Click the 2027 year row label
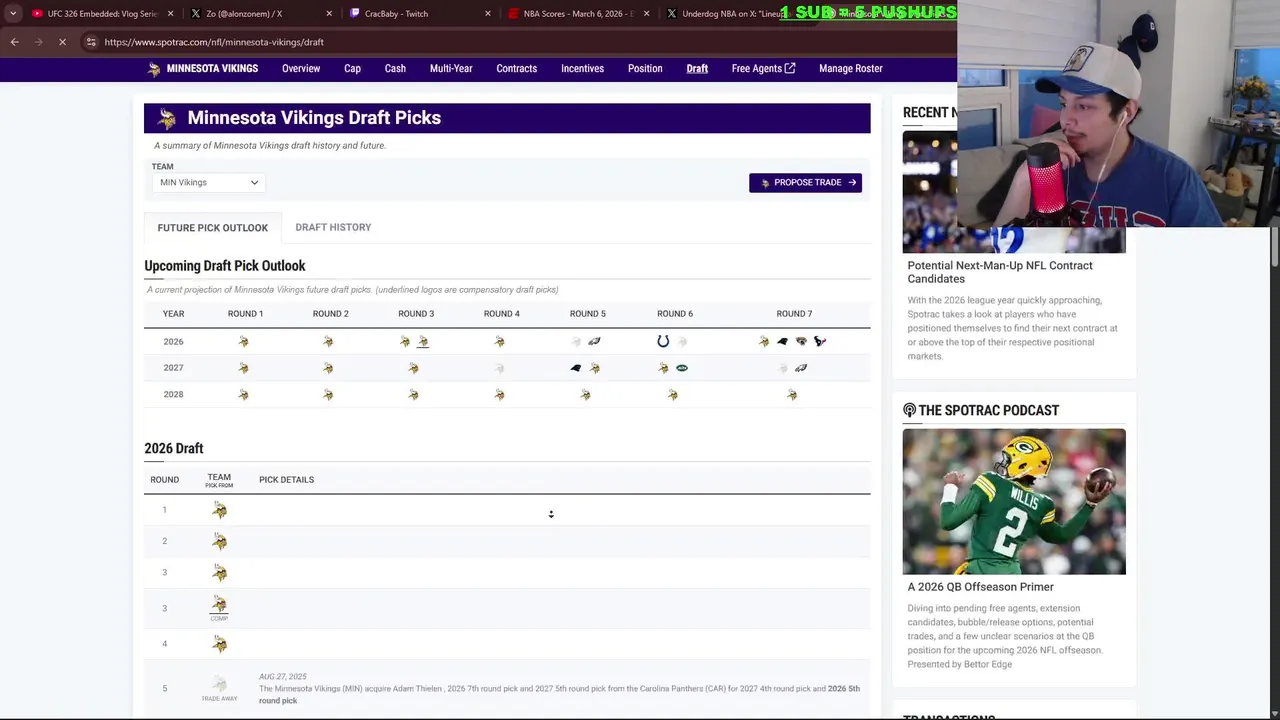Screen dimensions: 1280x720 click(173, 368)
